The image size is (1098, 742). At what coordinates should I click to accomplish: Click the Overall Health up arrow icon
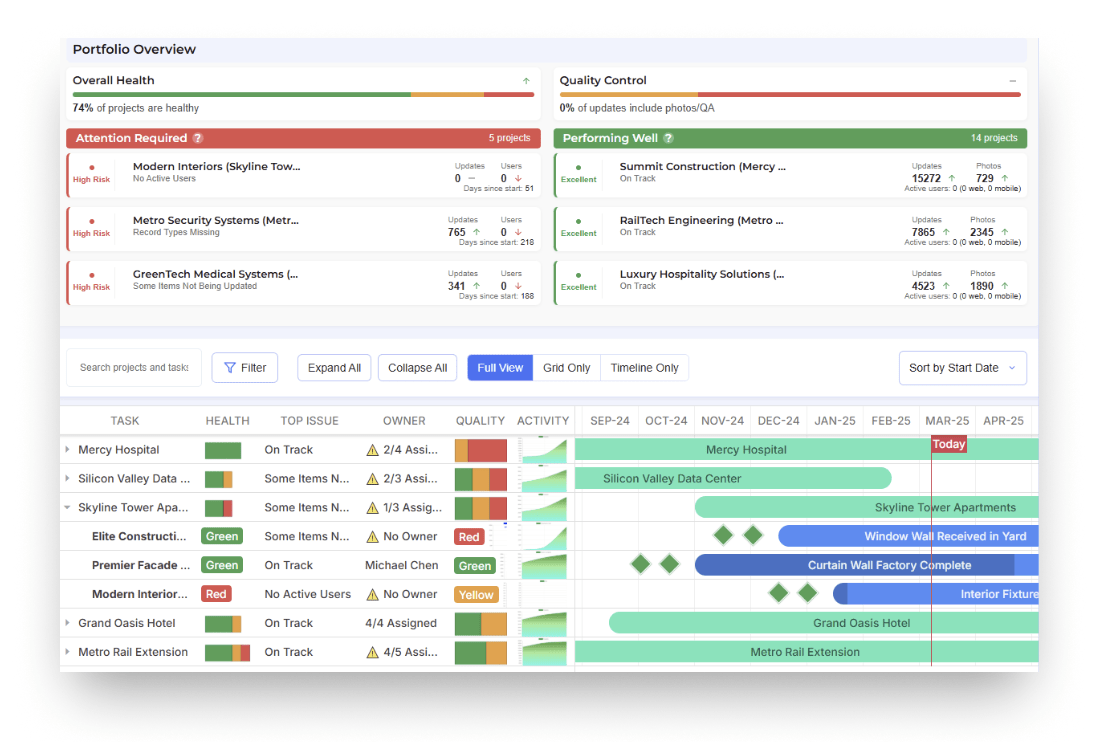(526, 81)
